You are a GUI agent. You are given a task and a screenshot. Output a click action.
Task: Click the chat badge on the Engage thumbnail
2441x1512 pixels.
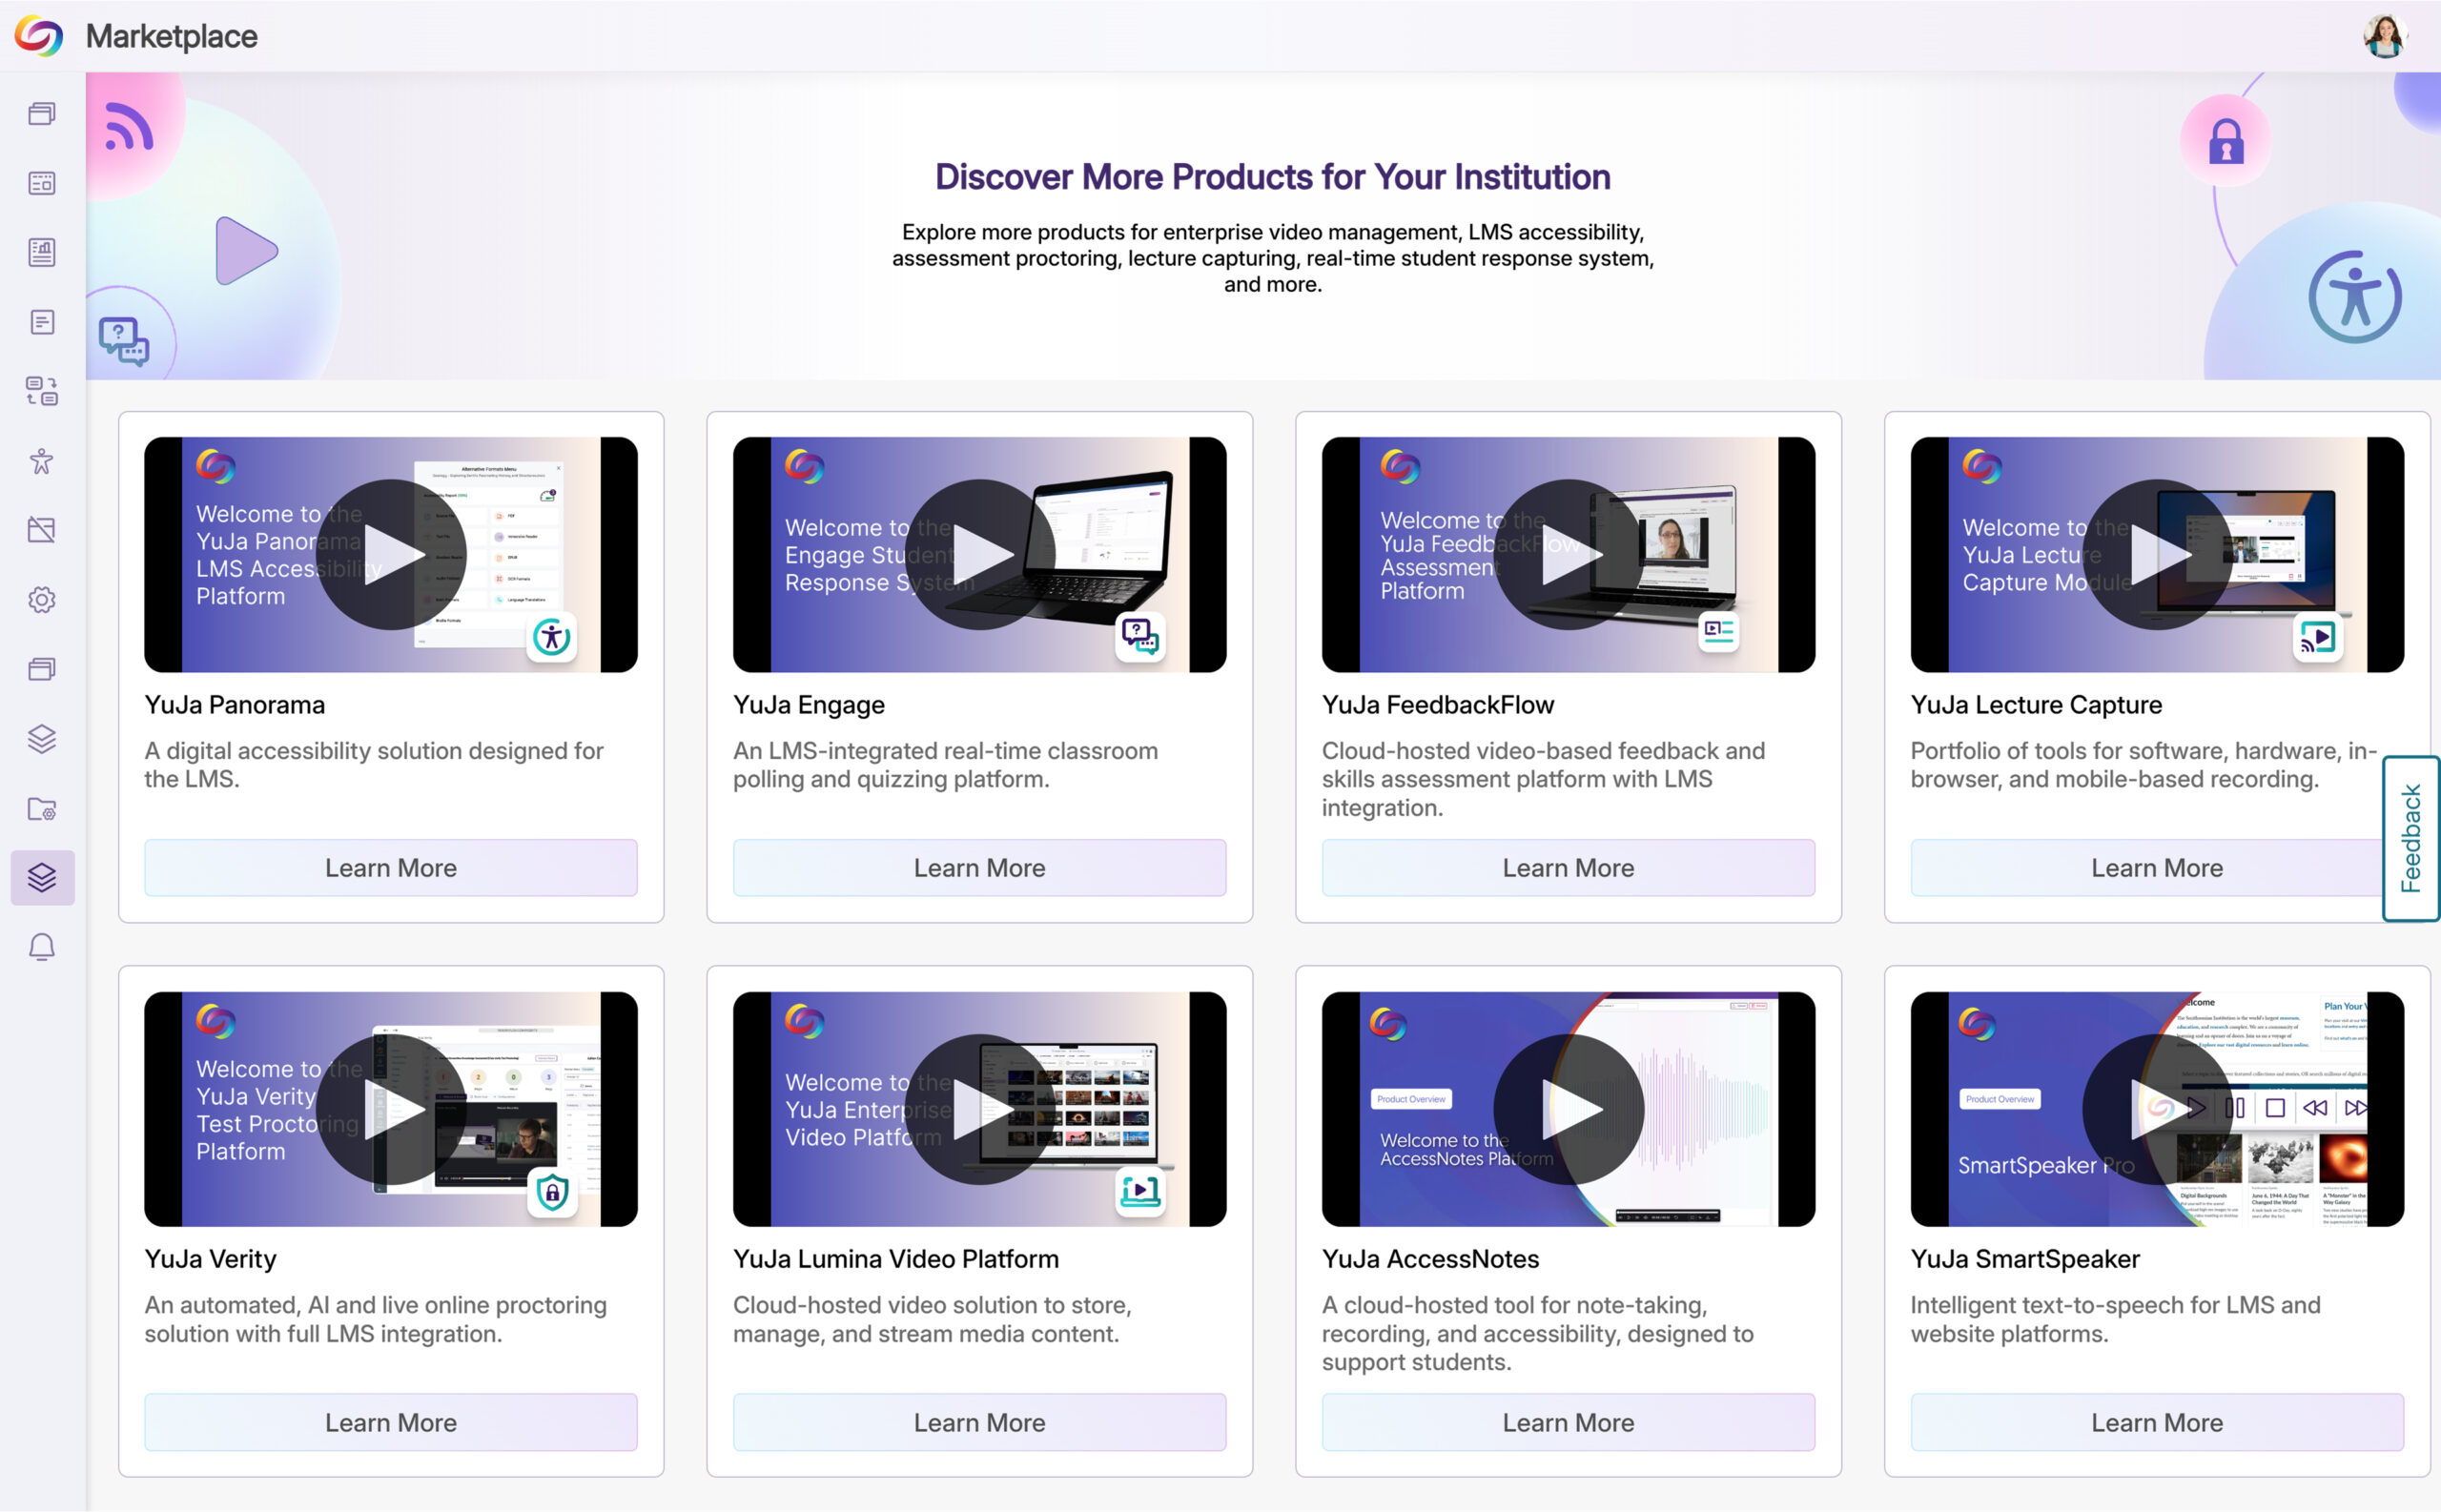[x=1140, y=635]
